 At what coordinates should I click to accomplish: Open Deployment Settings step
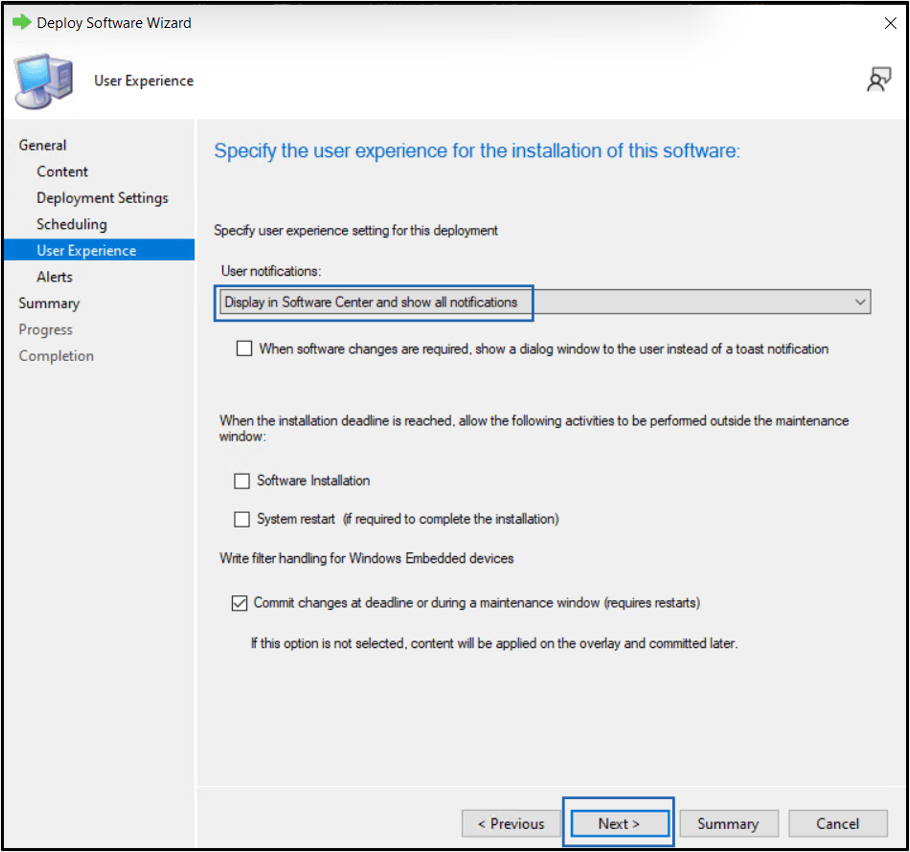[x=102, y=198]
